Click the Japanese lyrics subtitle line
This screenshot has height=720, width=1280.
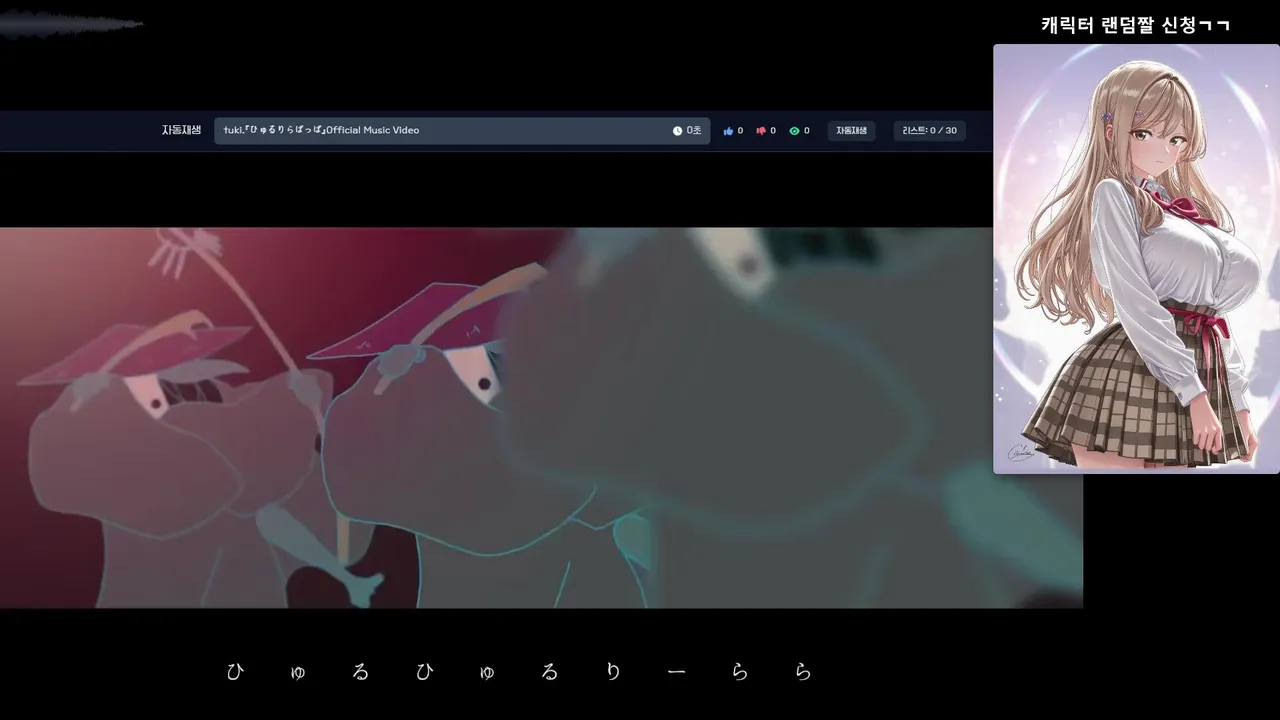pos(519,672)
